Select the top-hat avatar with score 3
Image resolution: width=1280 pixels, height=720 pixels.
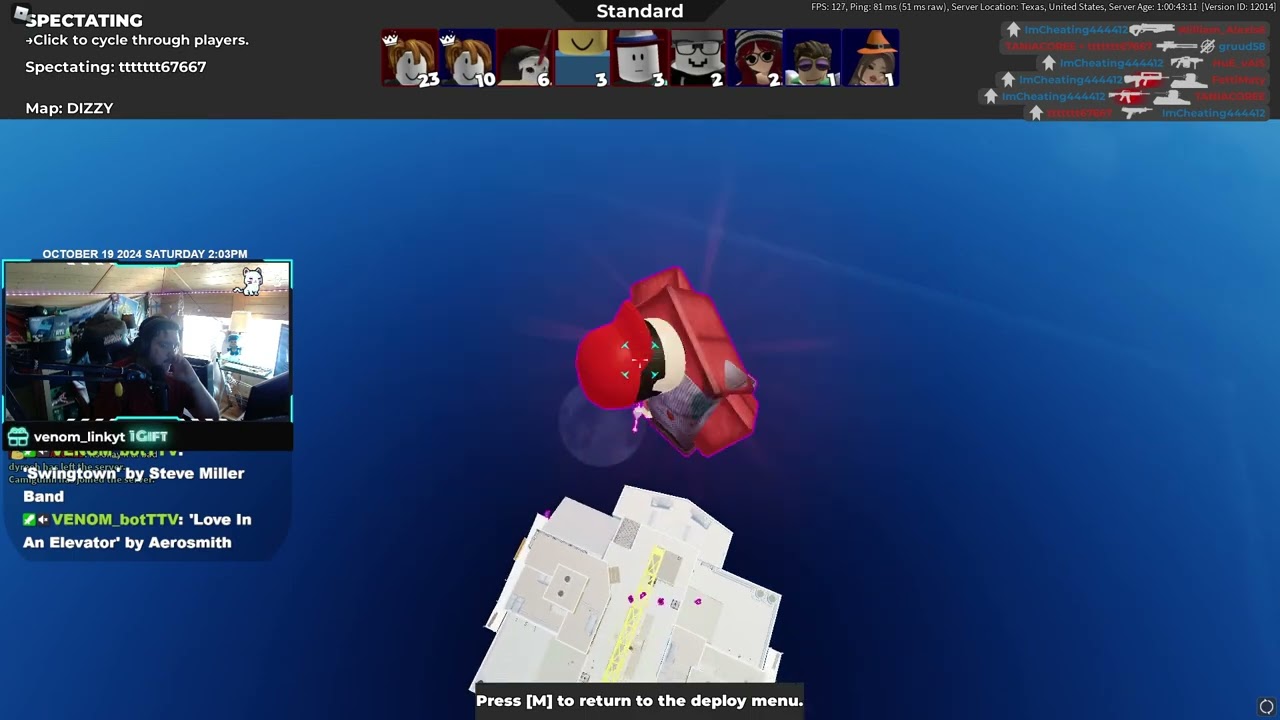point(639,59)
